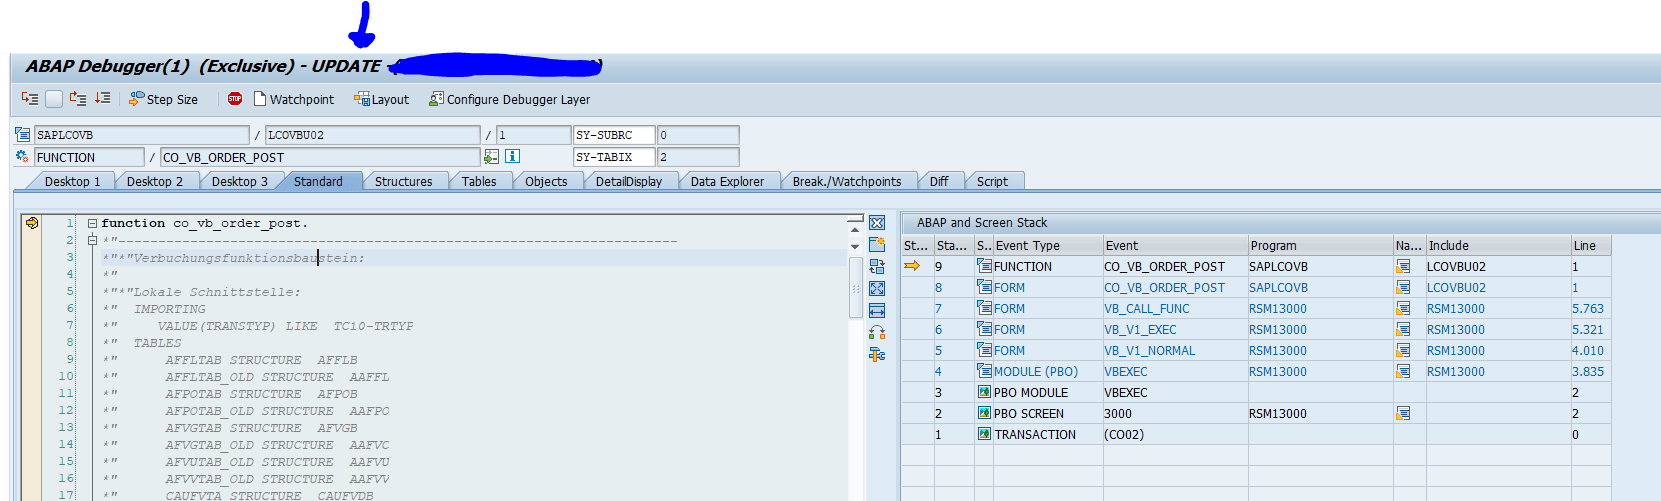Click the swap tools icon
The image size is (1661, 501).
click(877, 333)
